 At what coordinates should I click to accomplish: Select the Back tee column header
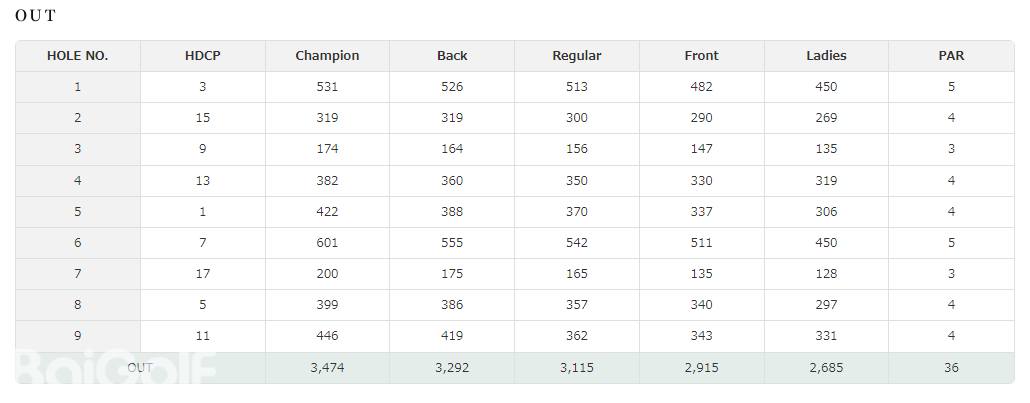[452, 56]
